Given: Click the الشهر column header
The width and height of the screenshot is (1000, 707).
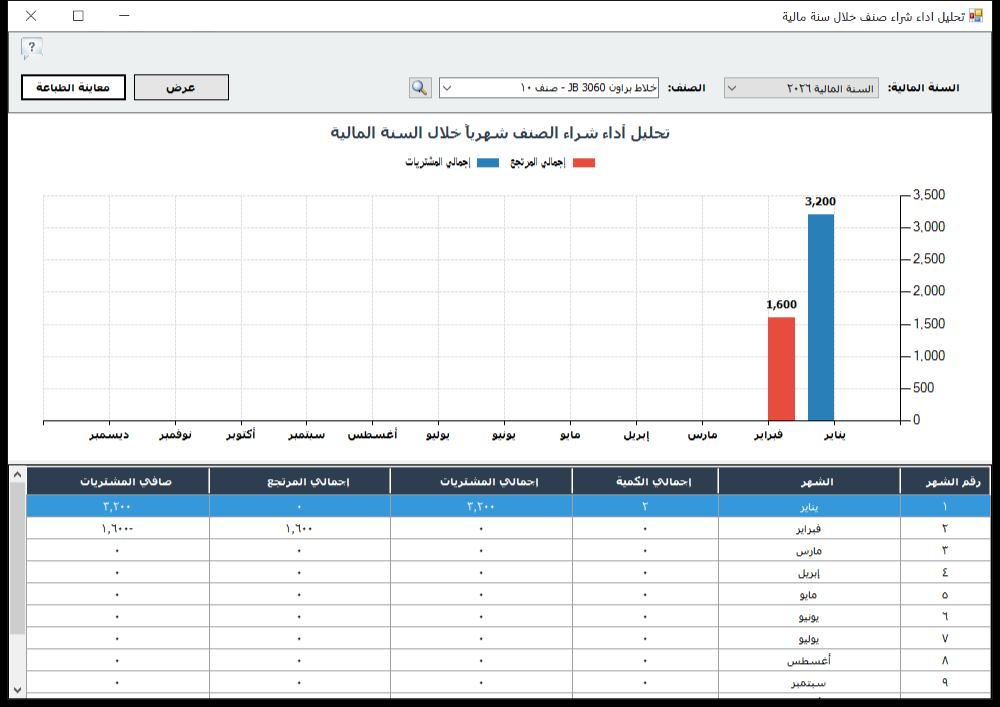Looking at the screenshot, I should click(809, 481).
